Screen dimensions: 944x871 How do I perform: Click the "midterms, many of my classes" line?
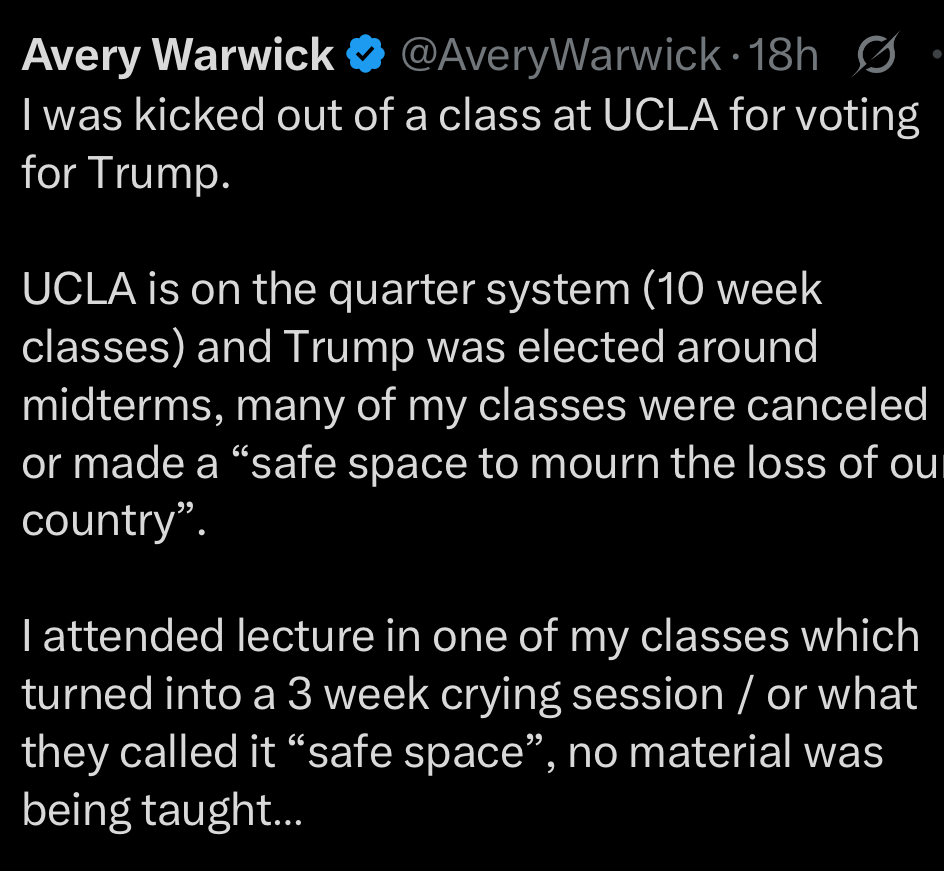(470, 406)
